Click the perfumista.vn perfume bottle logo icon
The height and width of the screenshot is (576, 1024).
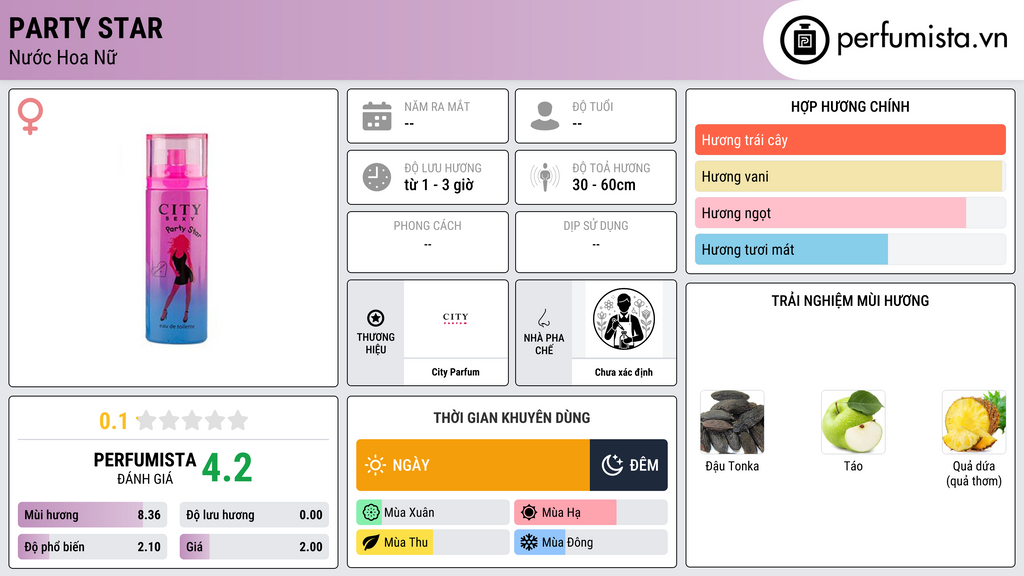click(x=804, y=40)
